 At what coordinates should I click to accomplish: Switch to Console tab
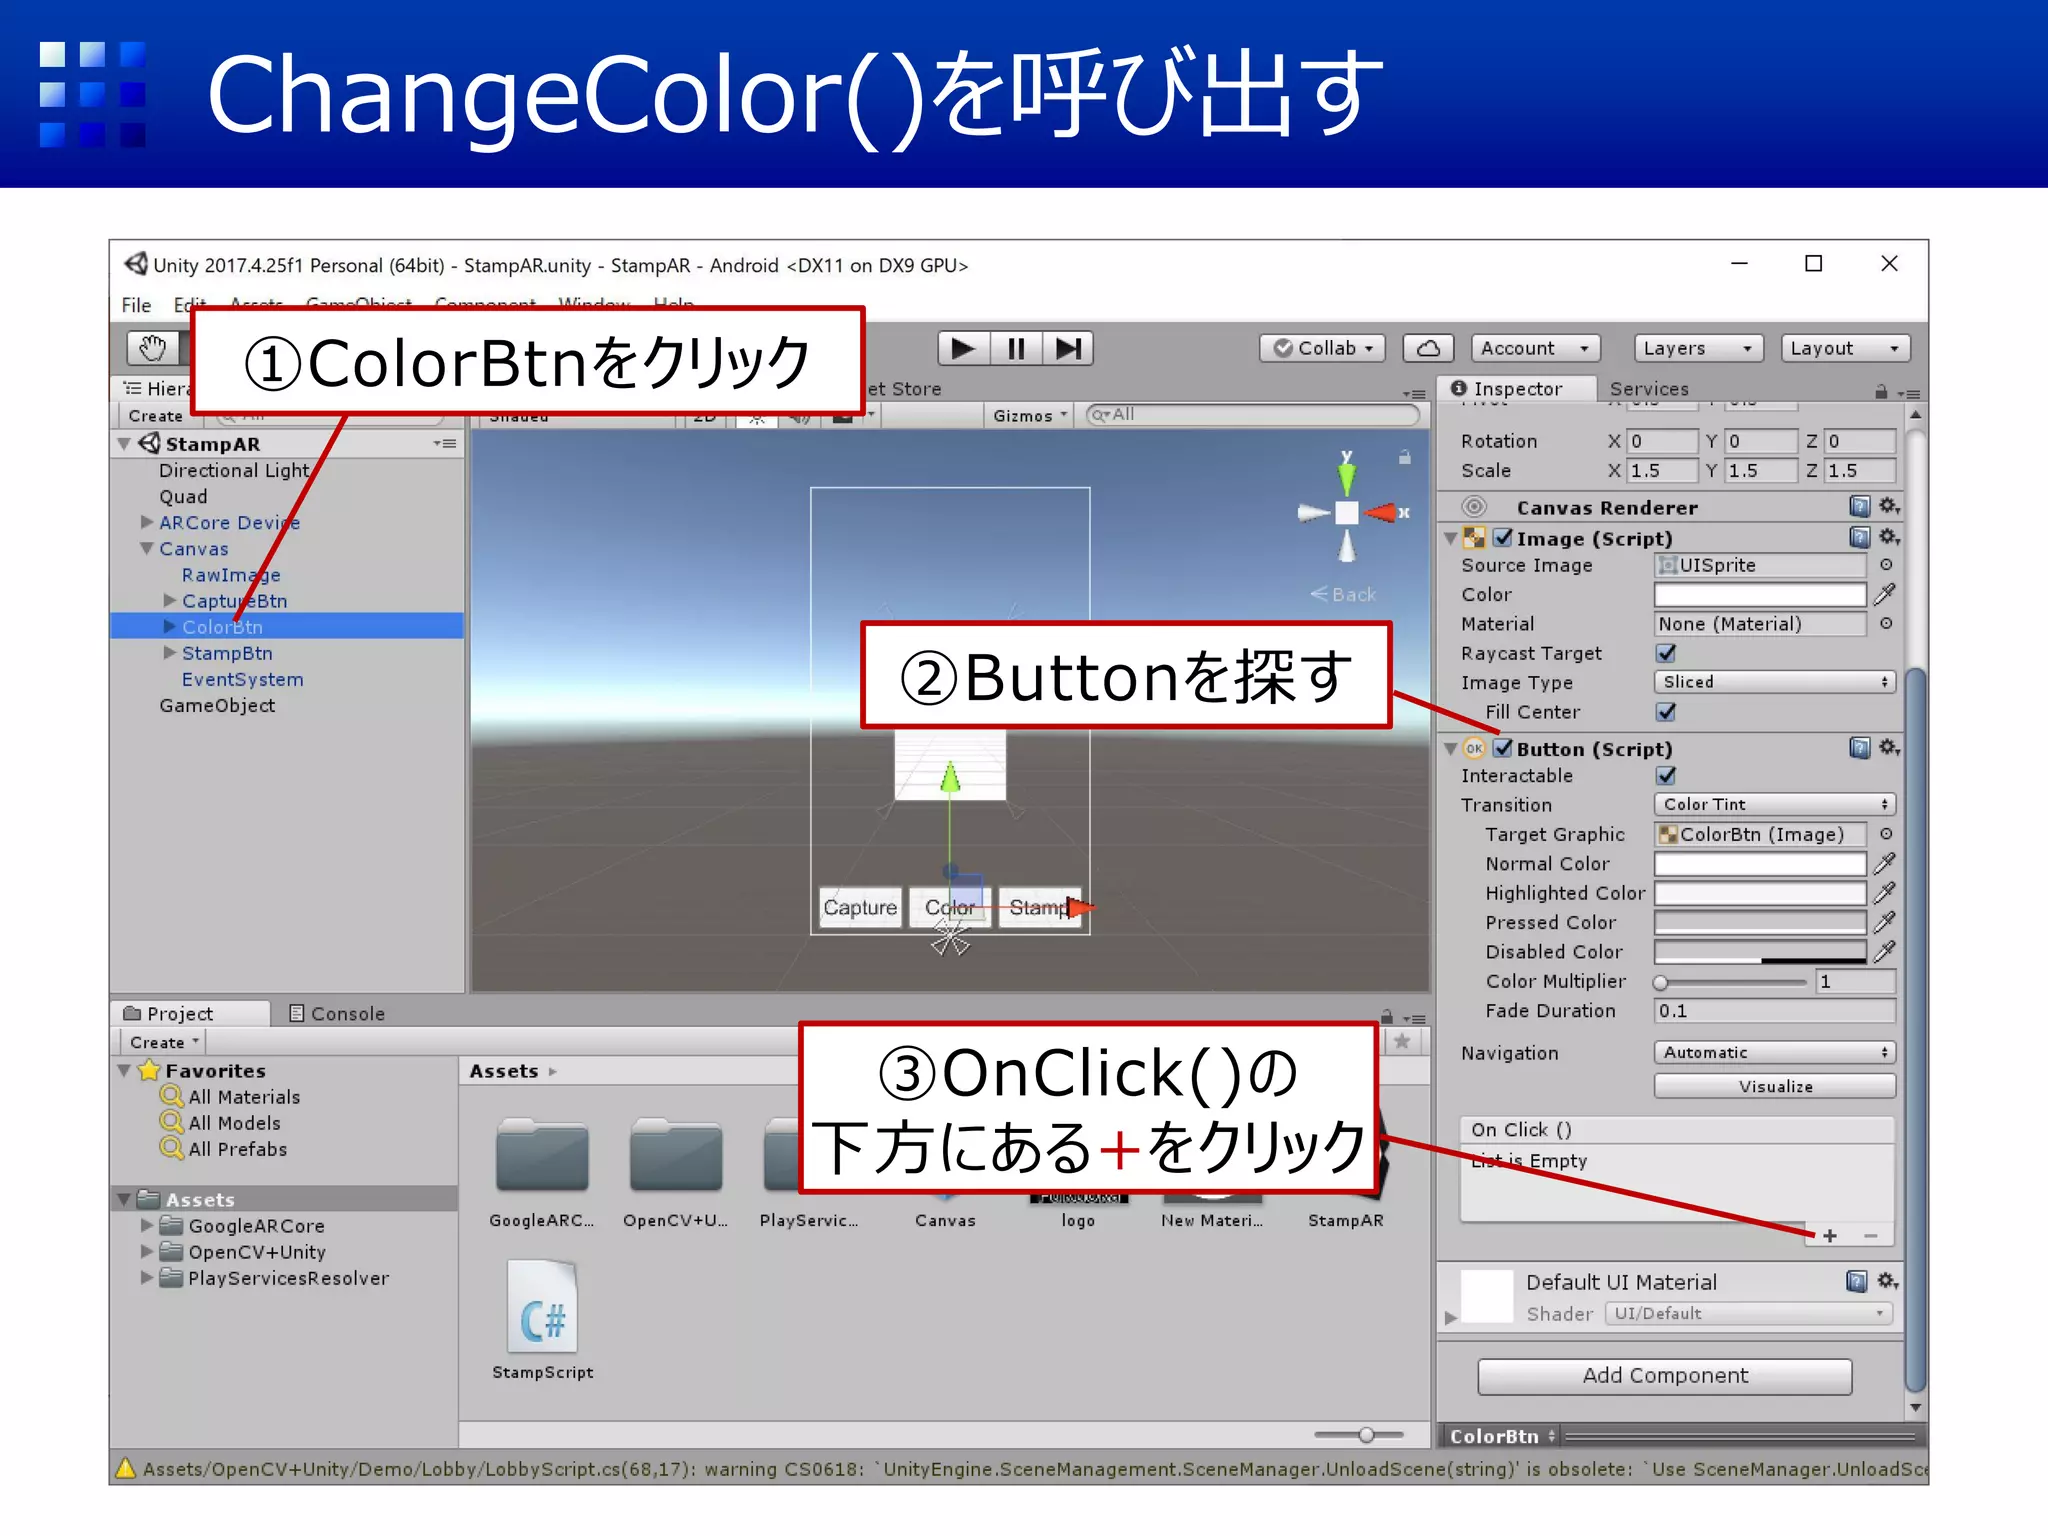click(336, 1013)
